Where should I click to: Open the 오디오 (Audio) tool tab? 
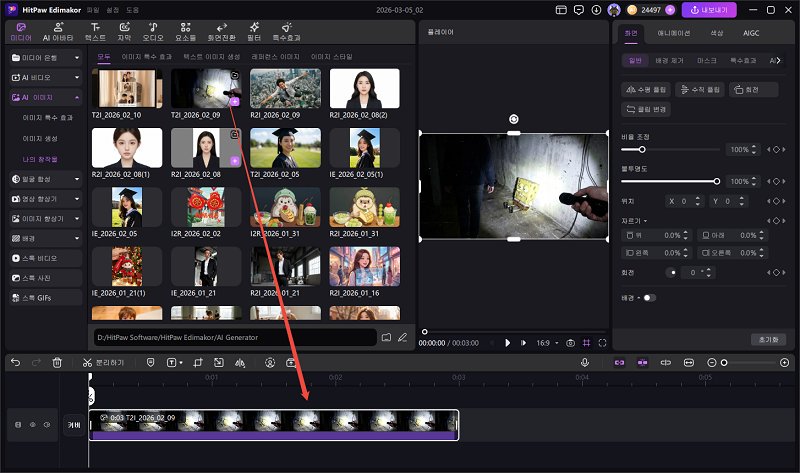(153, 30)
